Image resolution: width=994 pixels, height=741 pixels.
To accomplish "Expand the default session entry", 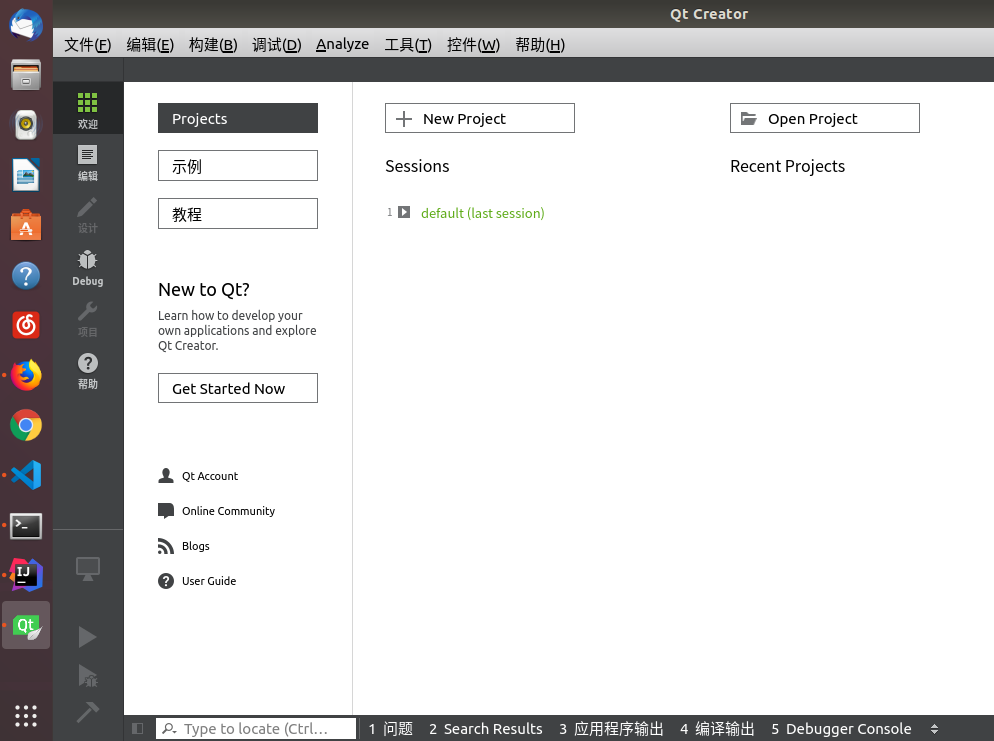I will [x=404, y=212].
